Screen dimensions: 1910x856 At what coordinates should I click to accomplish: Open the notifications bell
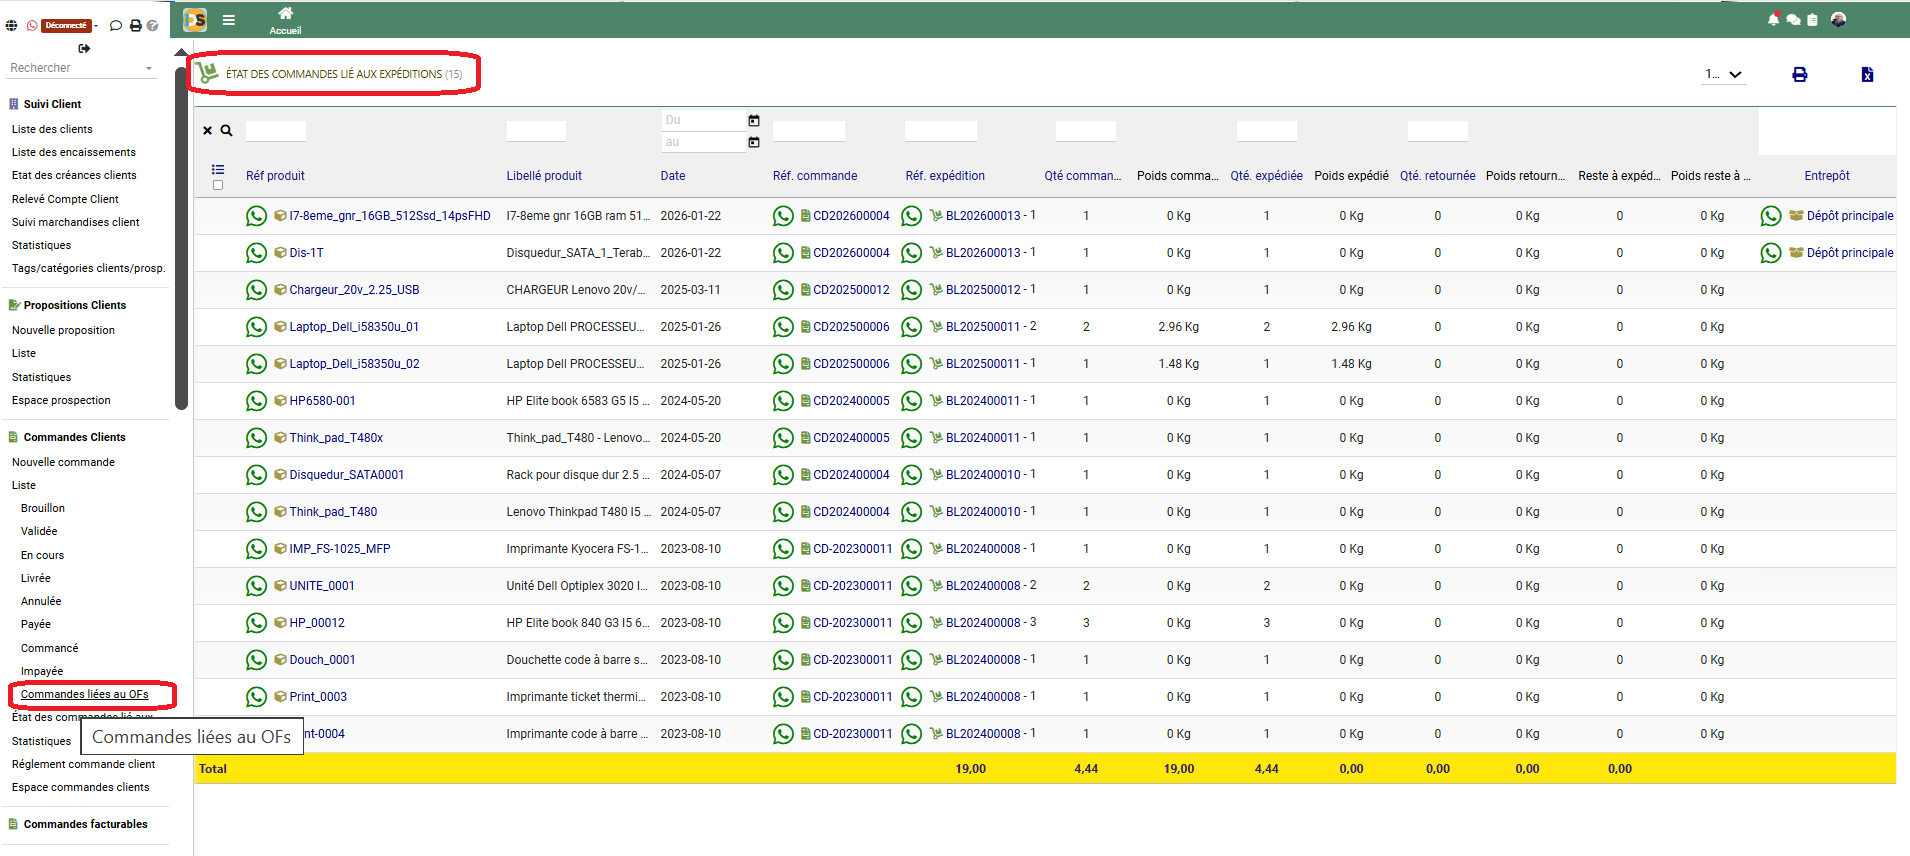(1773, 19)
